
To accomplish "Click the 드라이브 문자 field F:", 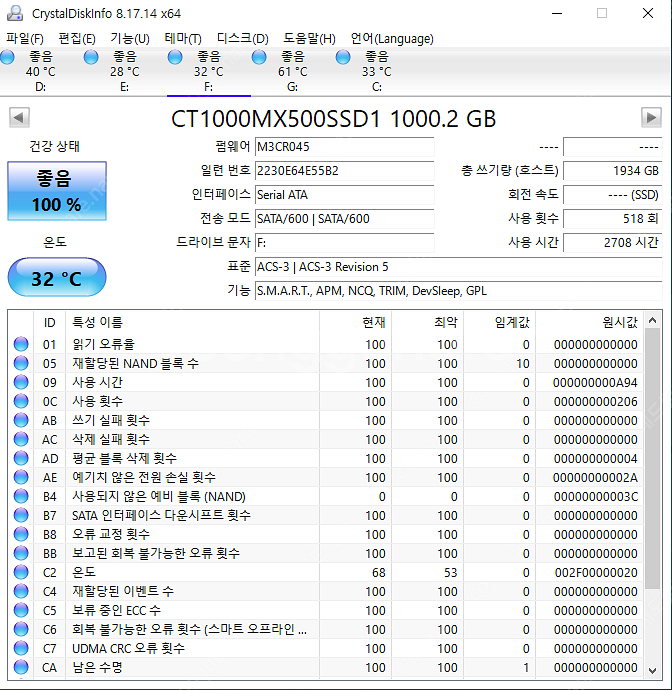I will (x=345, y=242).
